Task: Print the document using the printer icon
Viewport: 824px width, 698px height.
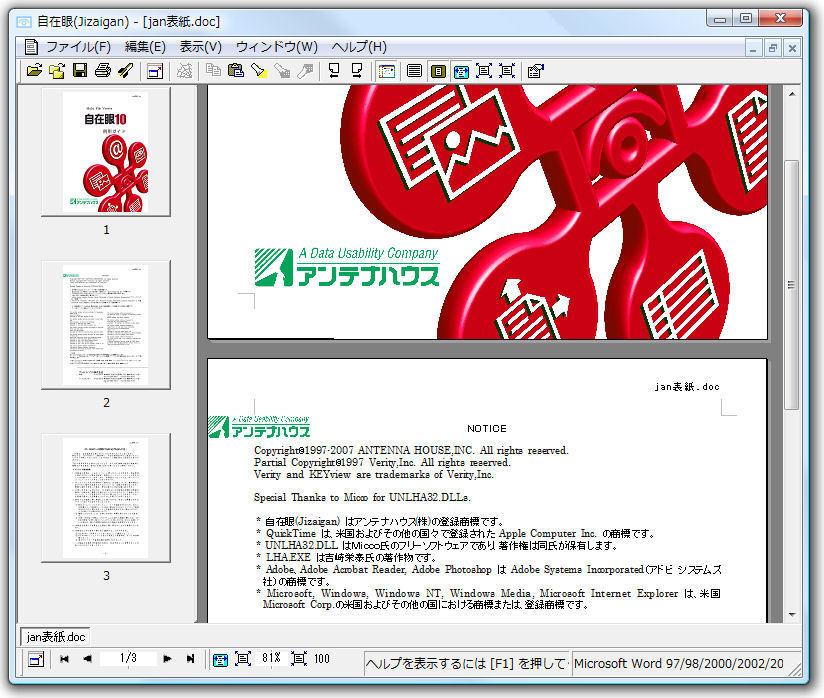Action: [x=103, y=70]
